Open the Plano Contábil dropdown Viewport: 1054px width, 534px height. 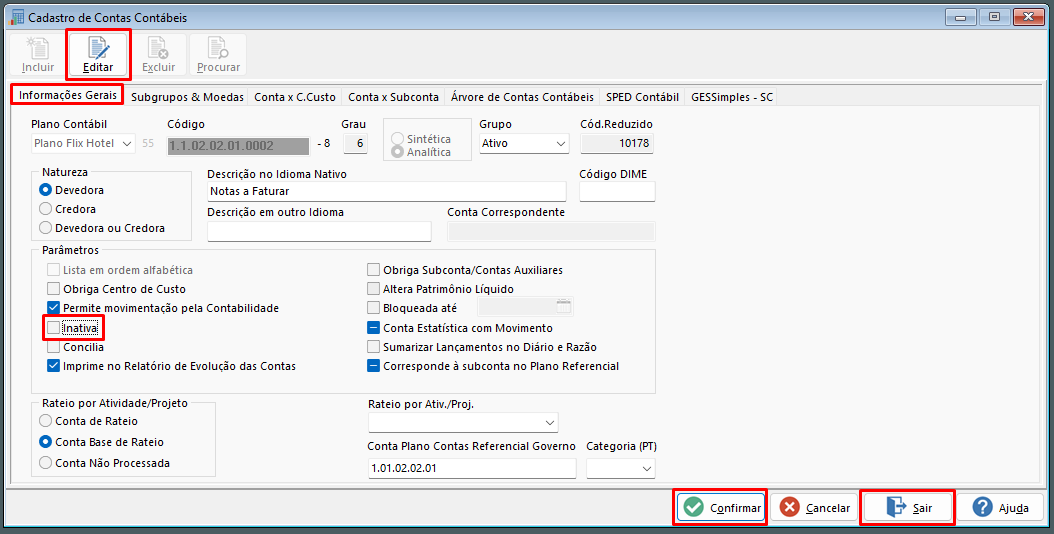point(83,143)
